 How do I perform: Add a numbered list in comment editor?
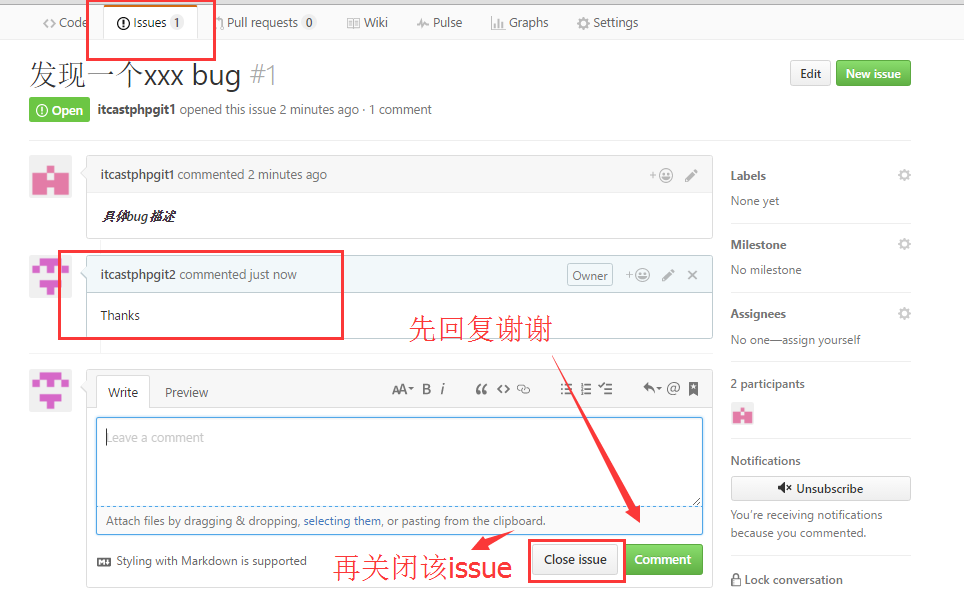coord(586,389)
